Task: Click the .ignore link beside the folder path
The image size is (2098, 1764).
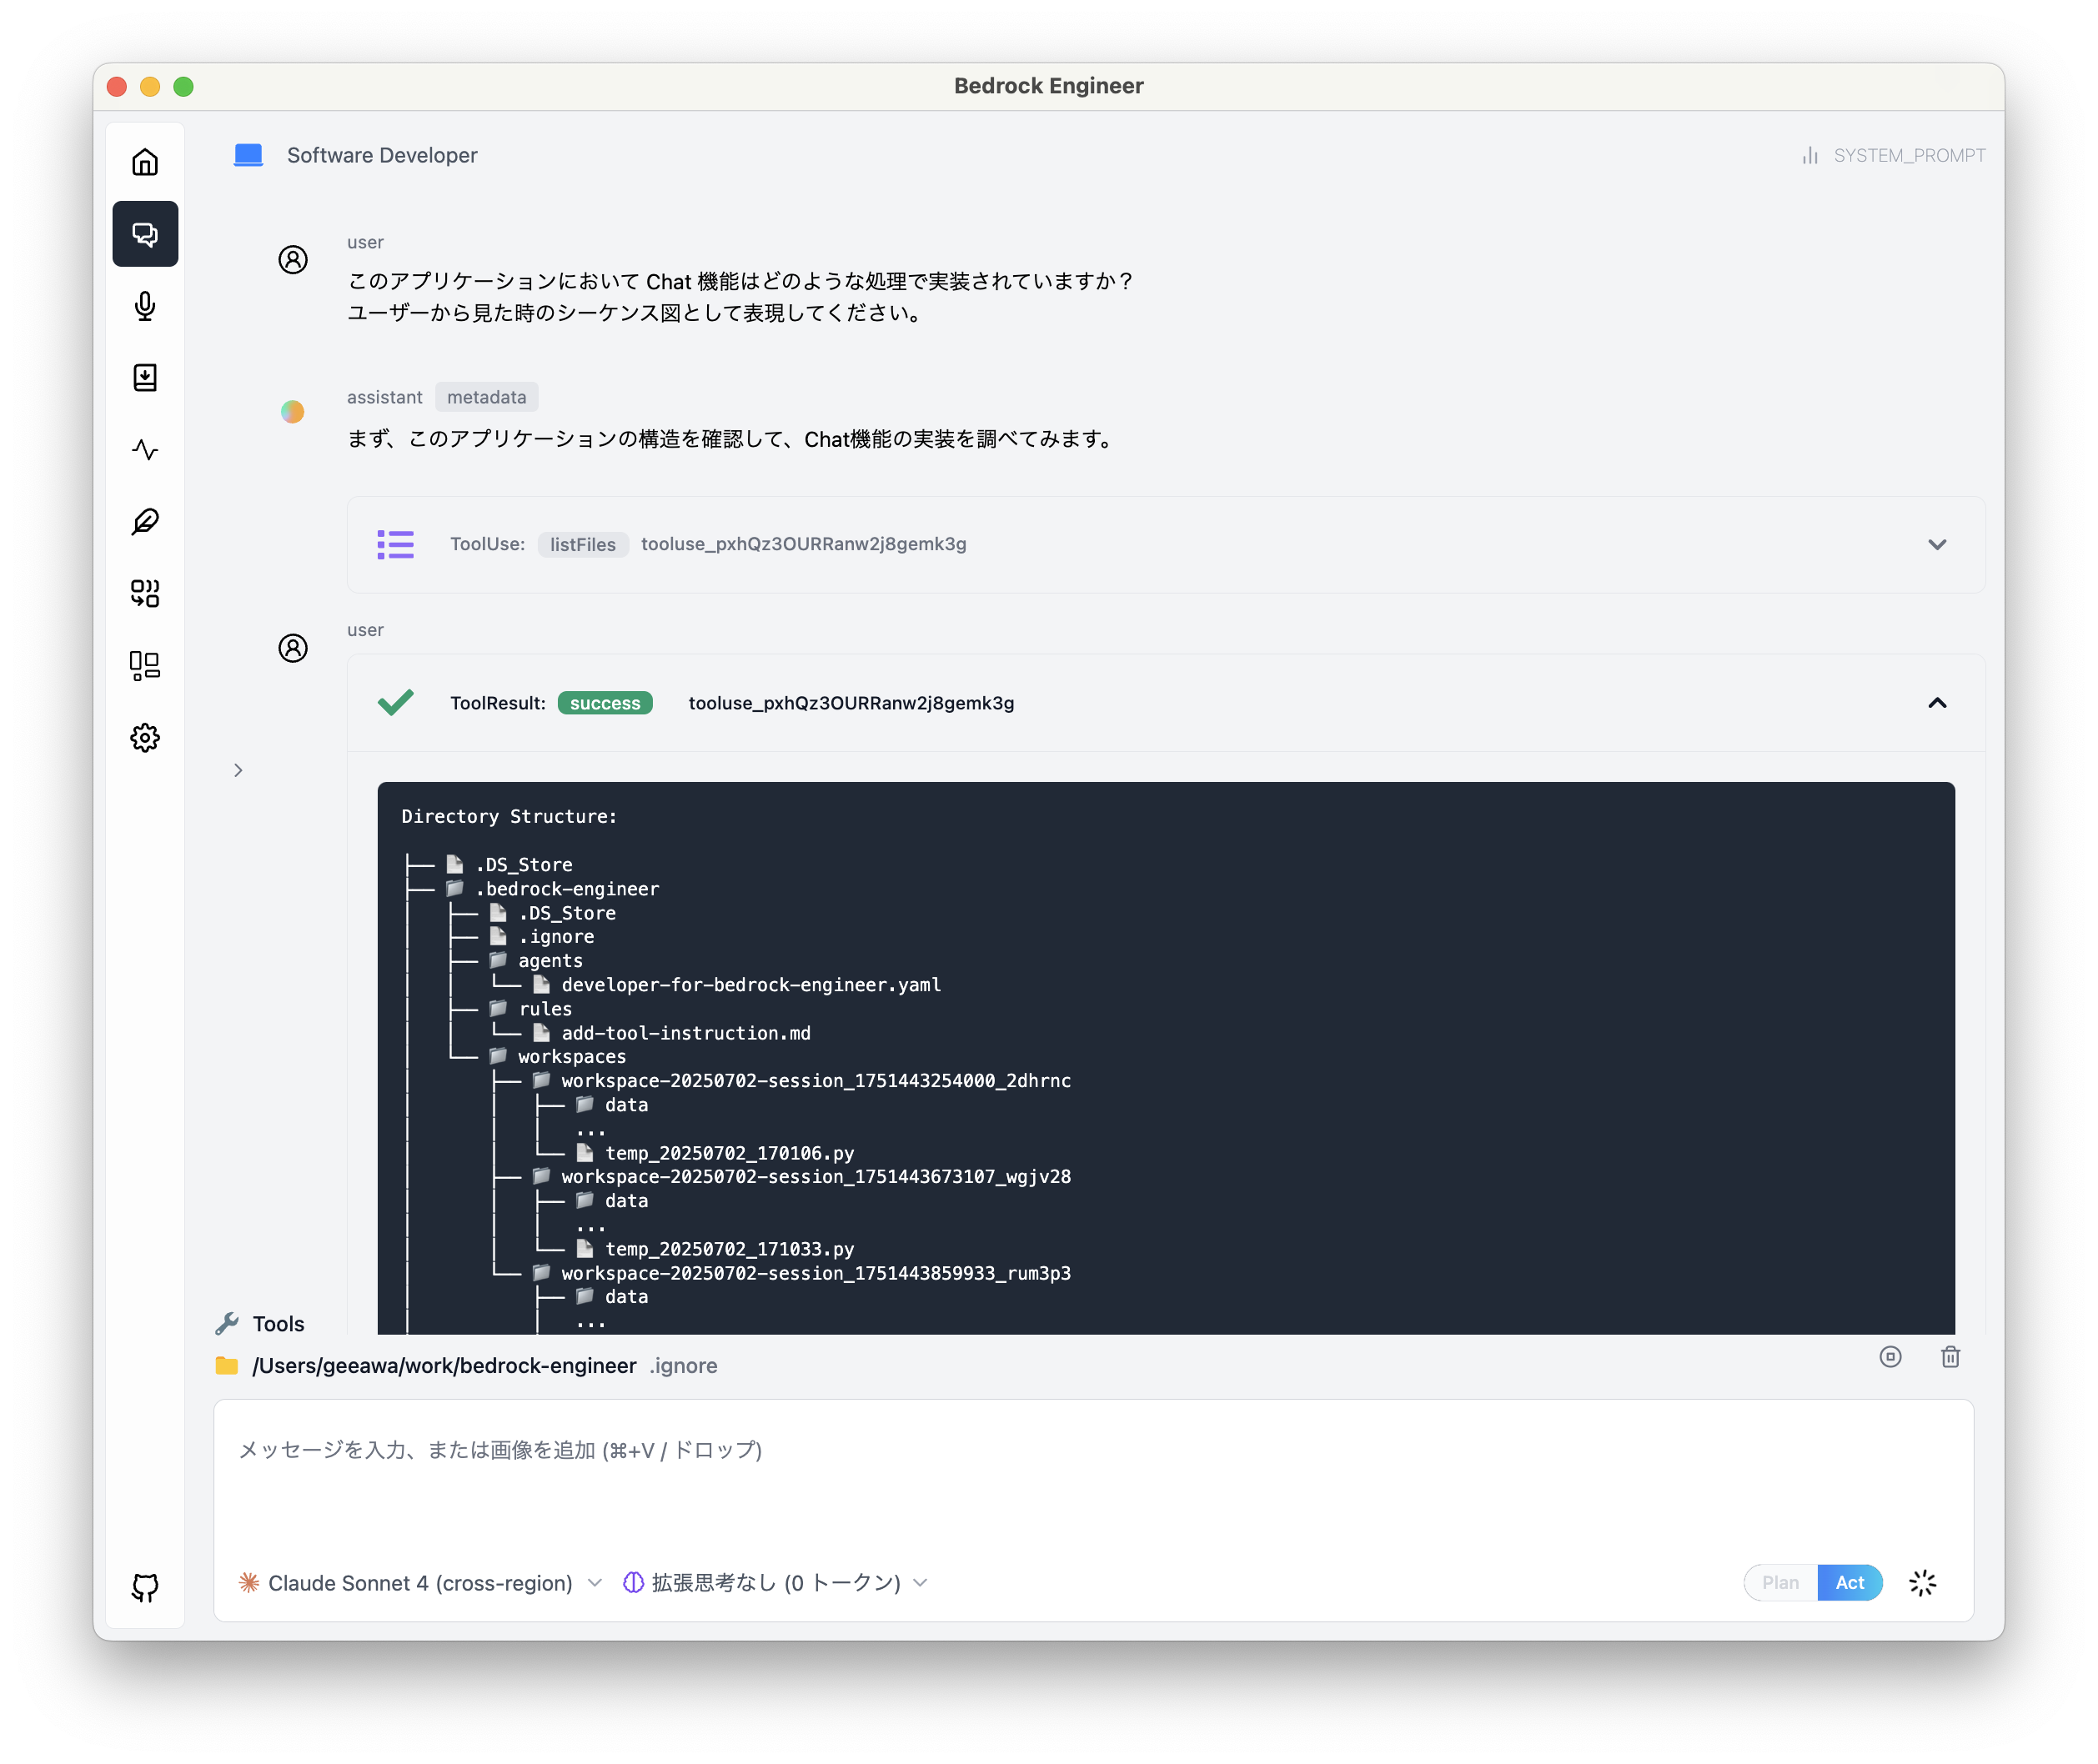Action: pyautogui.click(x=684, y=1365)
